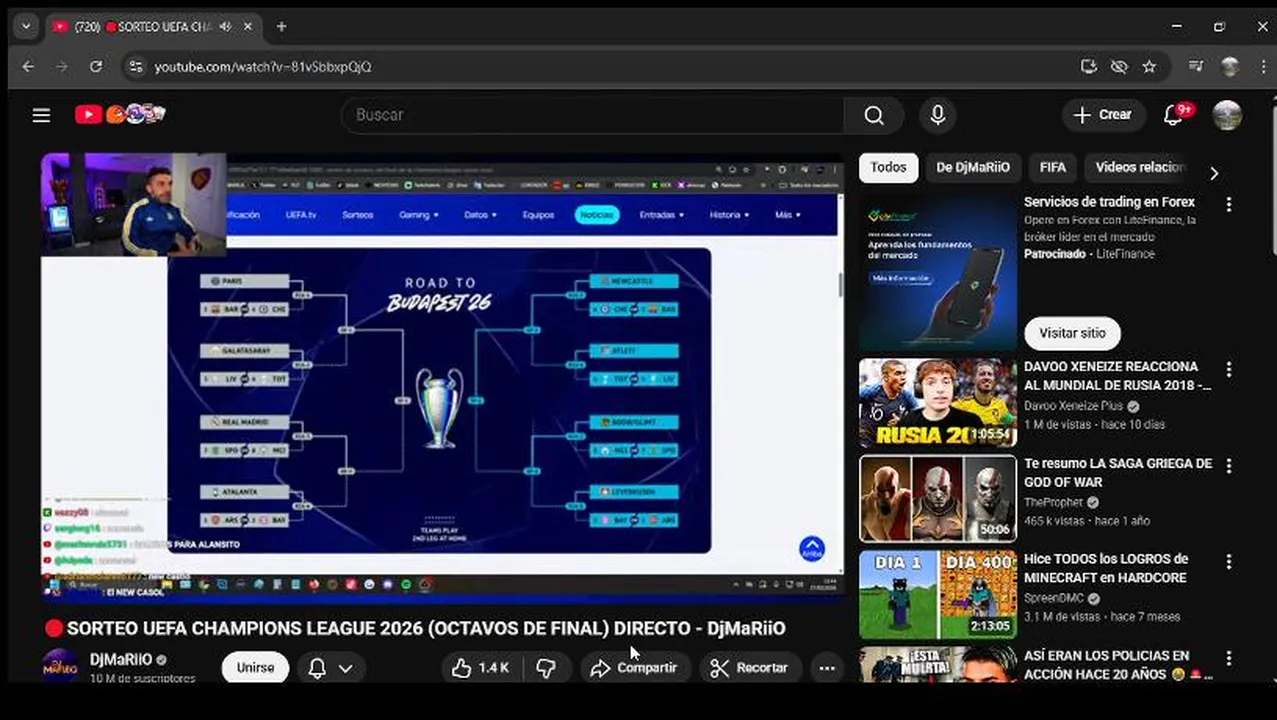Screen dimensions: 1277x720
Task: Open the Servicios de trading en Forex title
Action: coord(1109,202)
